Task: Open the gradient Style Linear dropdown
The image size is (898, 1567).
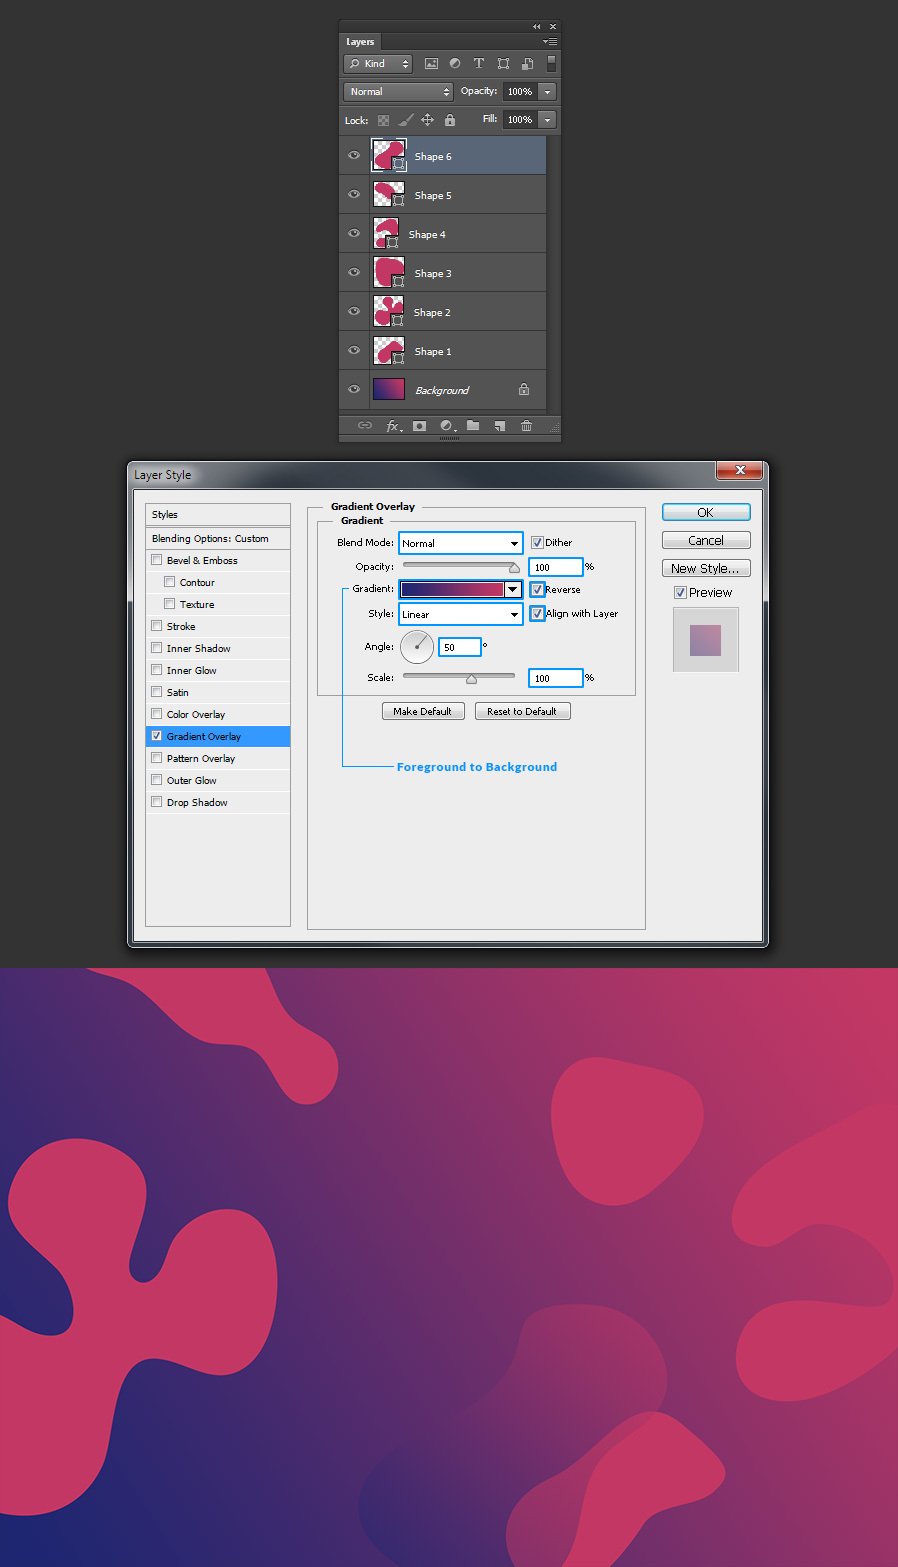Action: (461, 614)
